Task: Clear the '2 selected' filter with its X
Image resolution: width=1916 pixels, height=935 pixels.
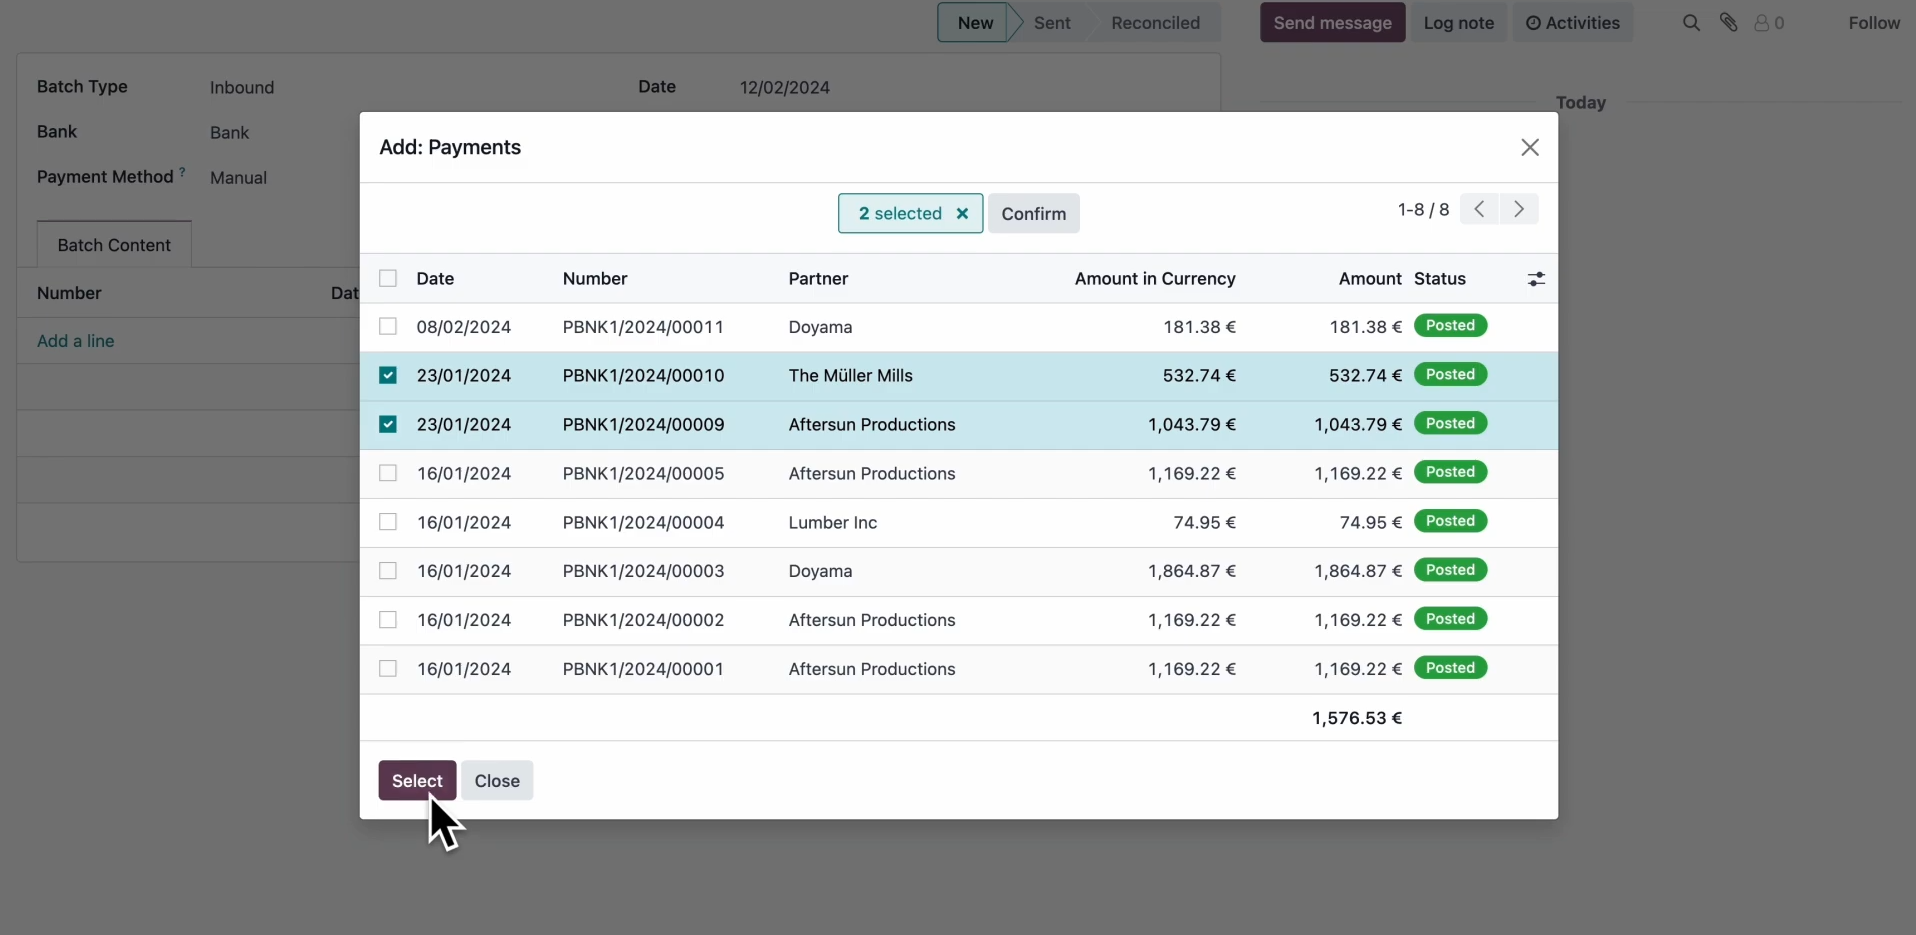Action: tap(962, 213)
